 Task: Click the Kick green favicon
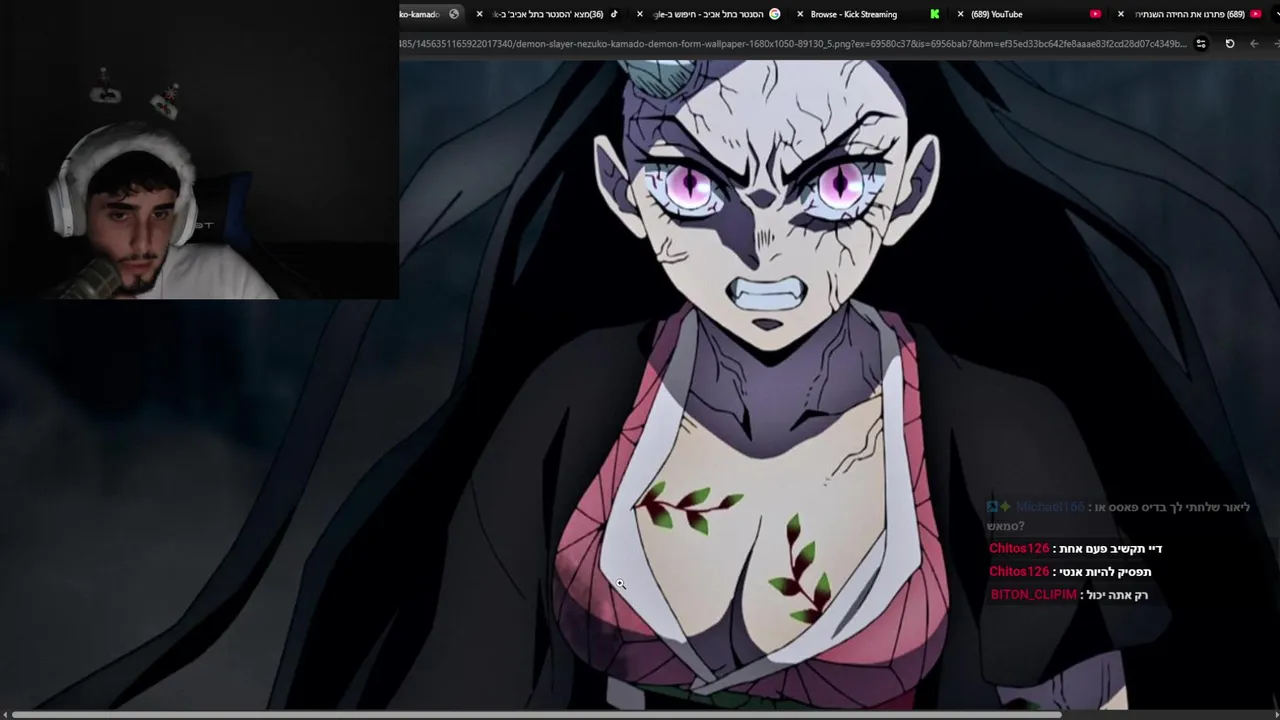pyautogui.click(x=934, y=14)
